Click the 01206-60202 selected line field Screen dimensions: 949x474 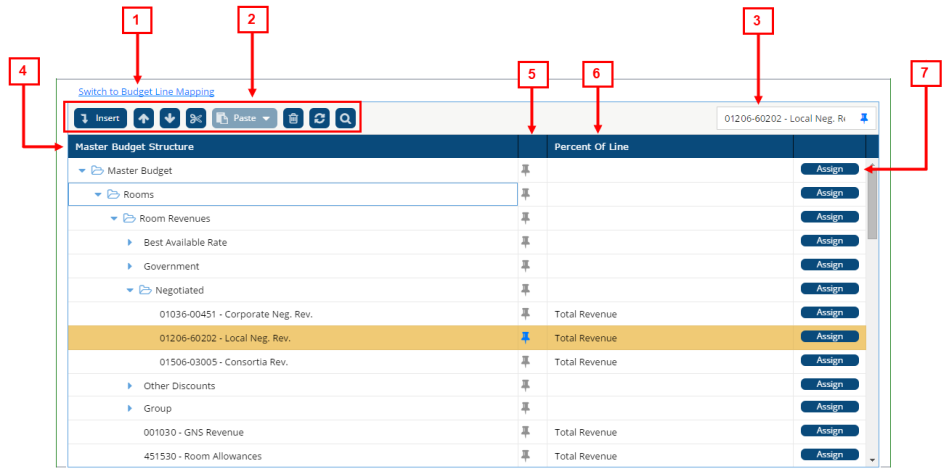pos(784,119)
